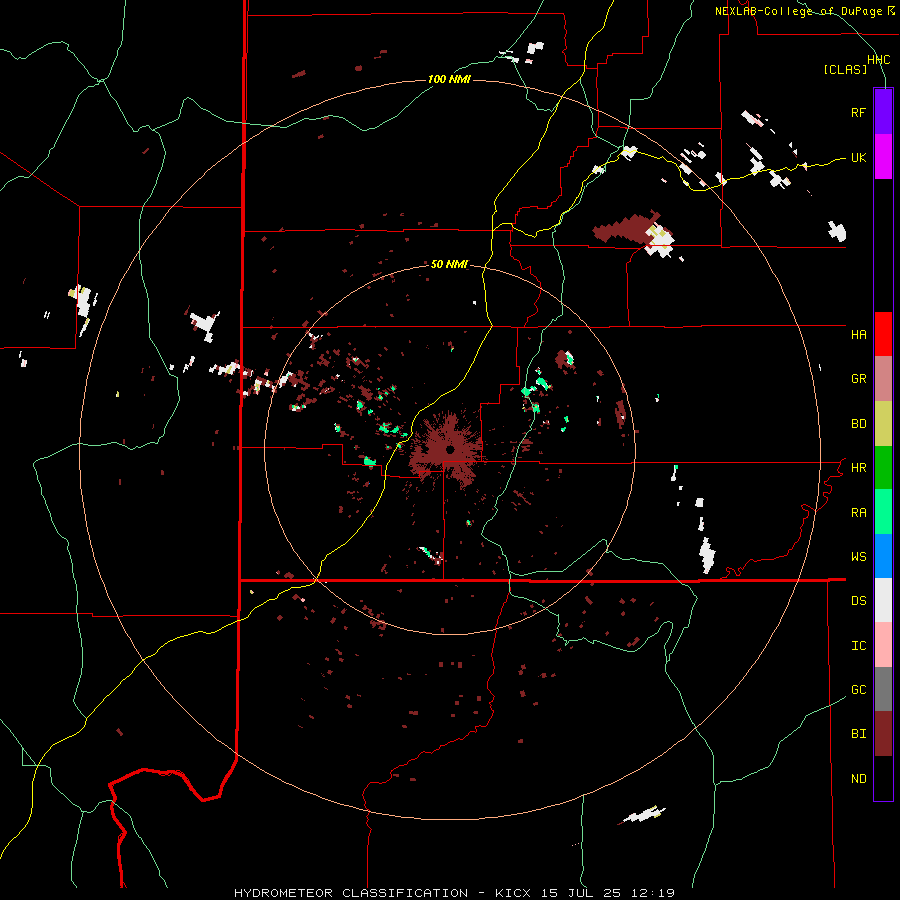The width and height of the screenshot is (900, 900).
Task: Click the UK legend label
Action: (858, 157)
